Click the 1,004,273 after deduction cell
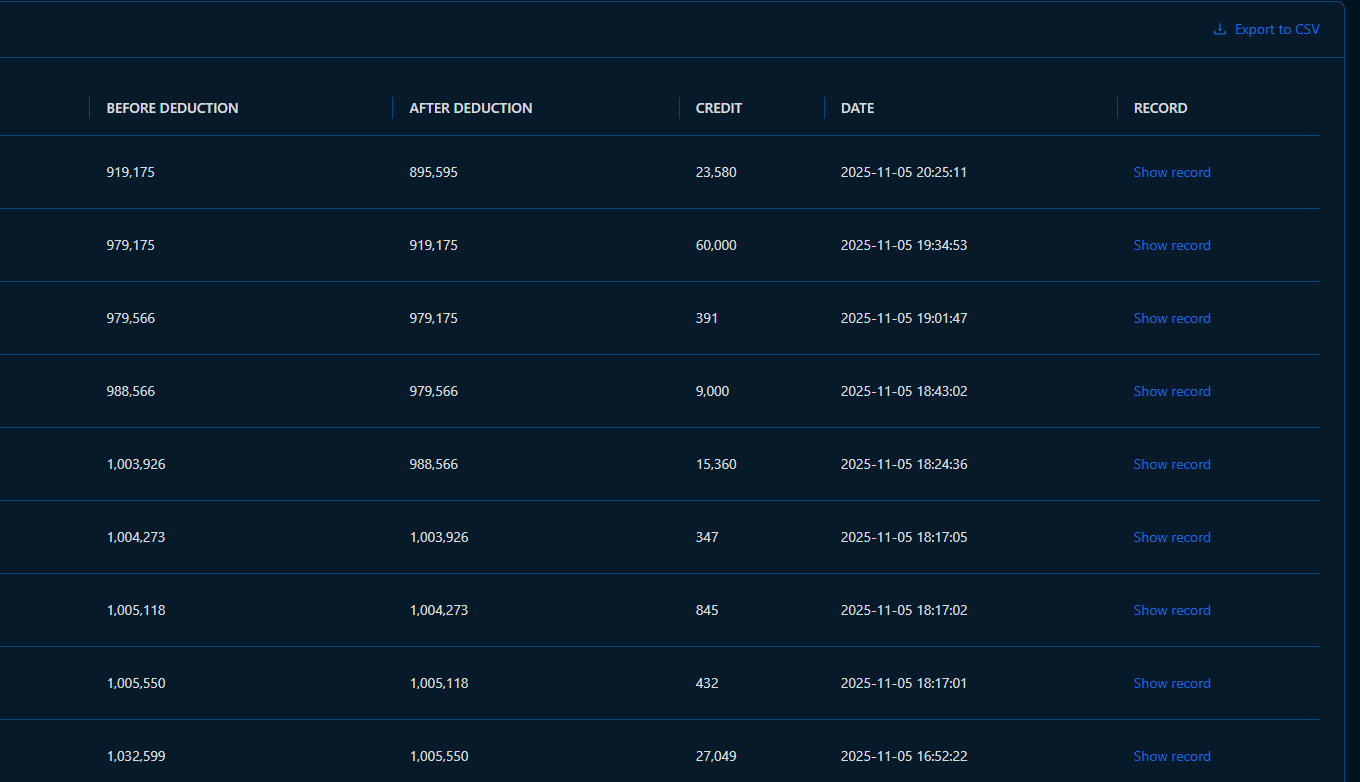The width and height of the screenshot is (1360, 782). (x=438, y=610)
